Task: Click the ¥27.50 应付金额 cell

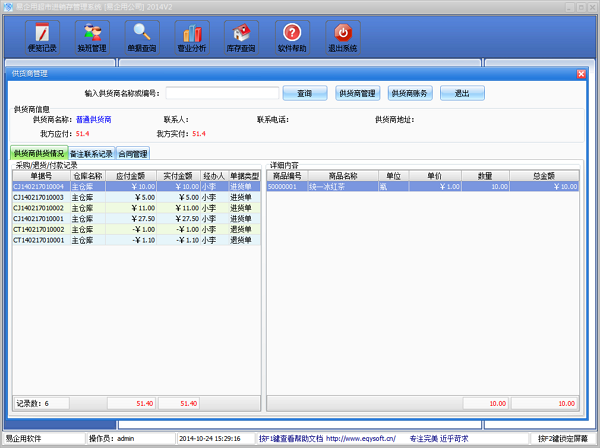Action: click(131, 219)
